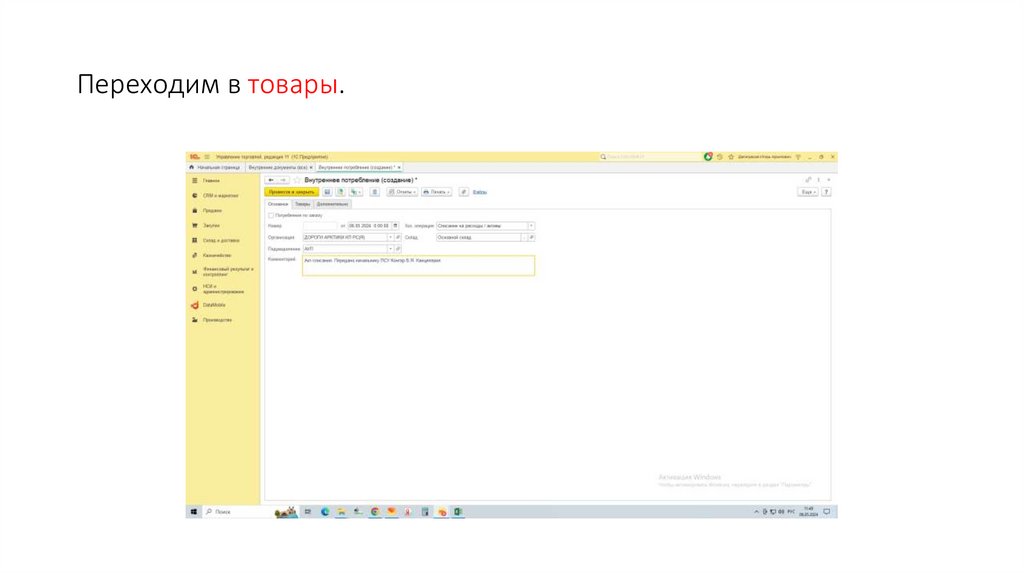1024x574 pixels.
Task: Expand the Склад dropdown arrow
Action: coord(524,238)
